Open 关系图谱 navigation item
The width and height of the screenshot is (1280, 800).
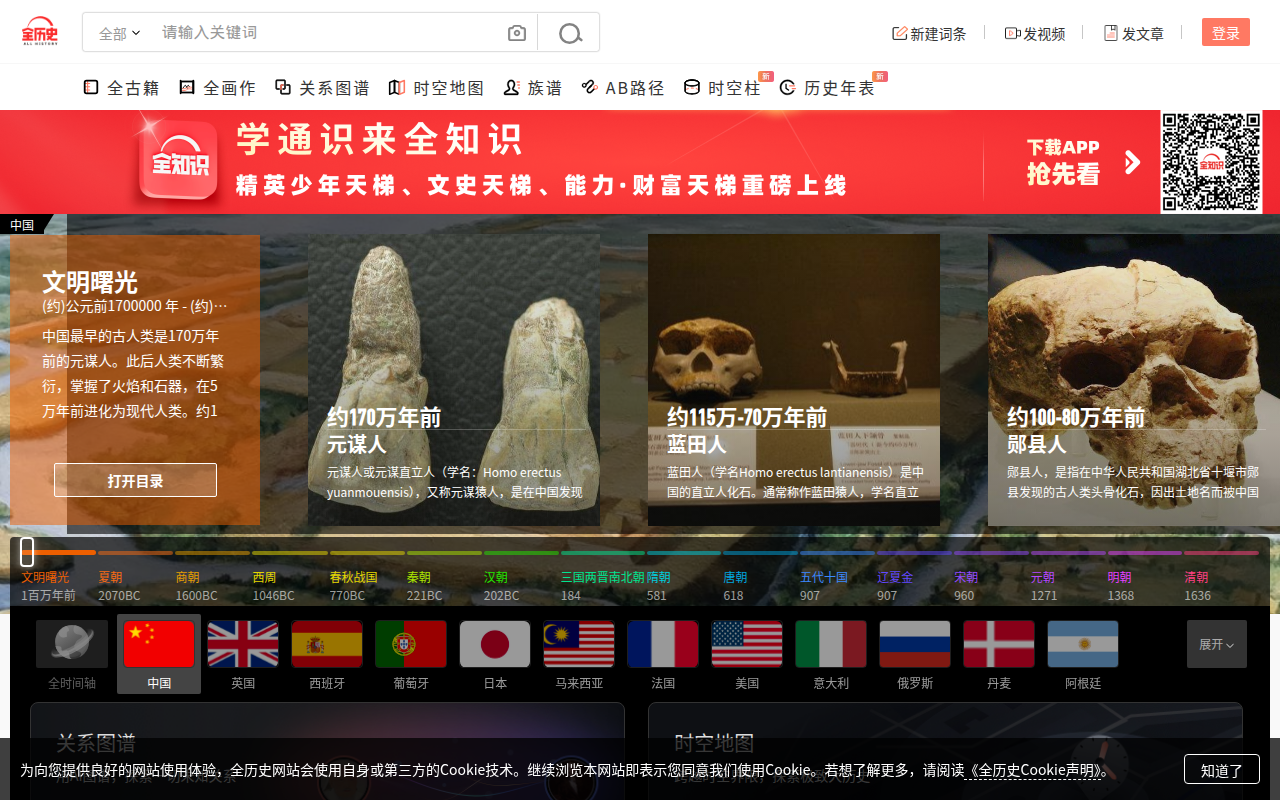tap(322, 88)
